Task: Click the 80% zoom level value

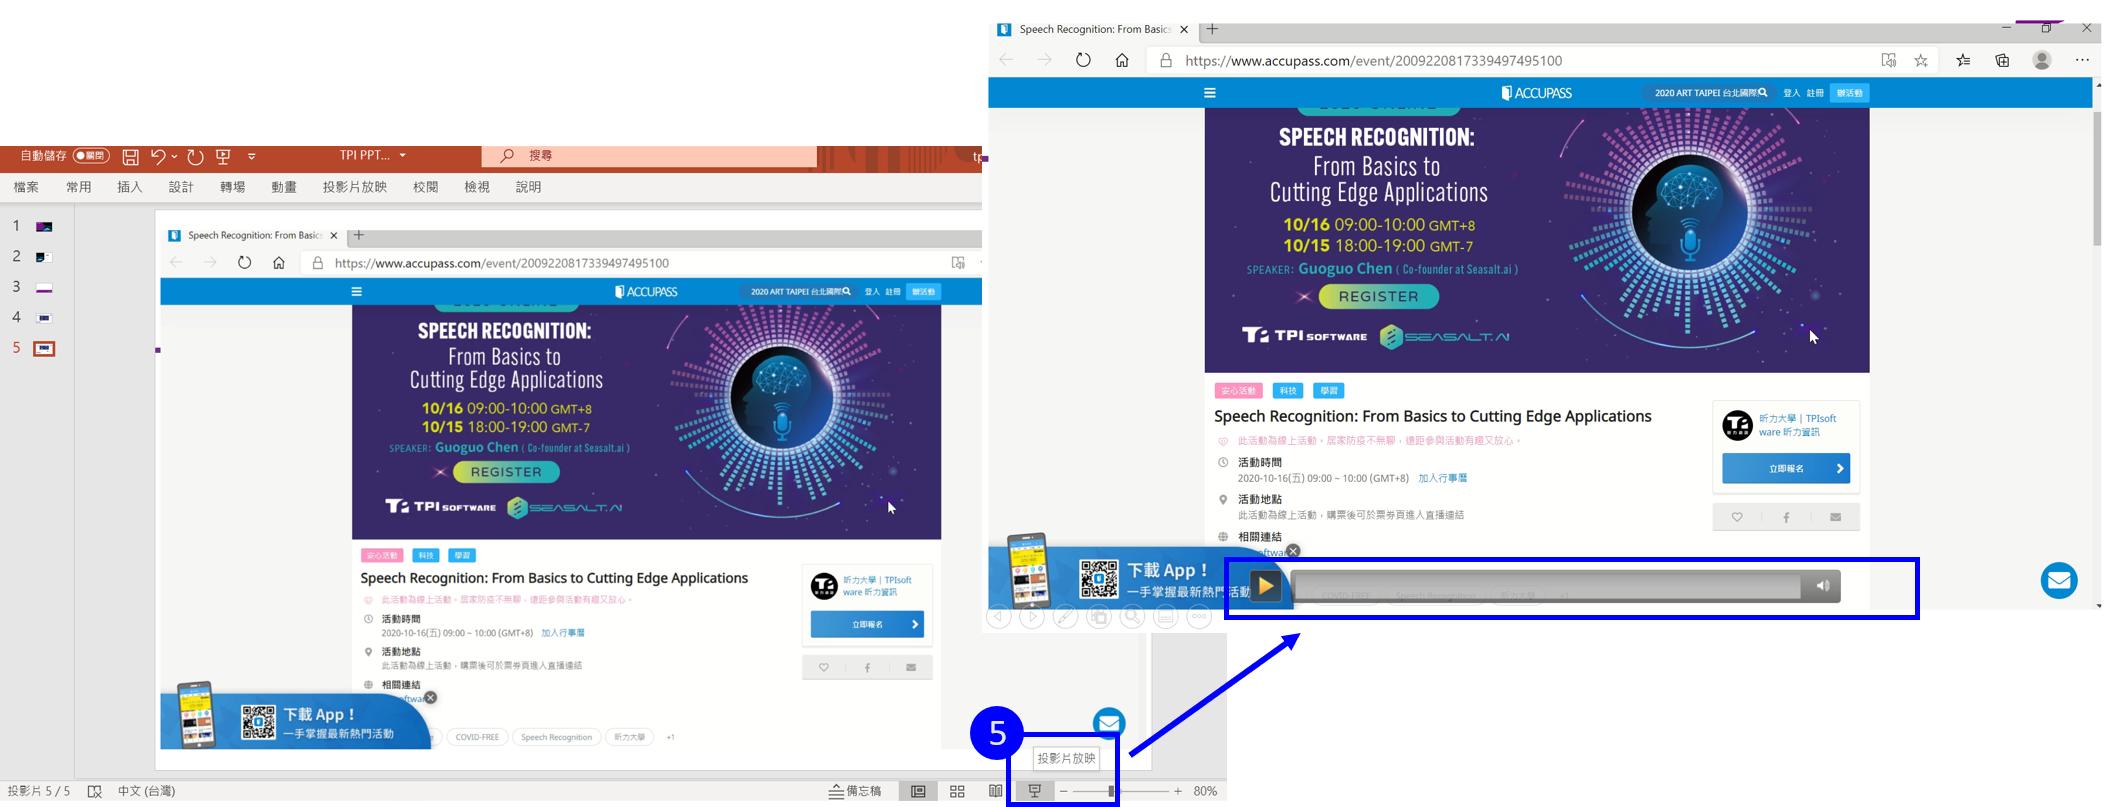Action: click(x=1205, y=791)
